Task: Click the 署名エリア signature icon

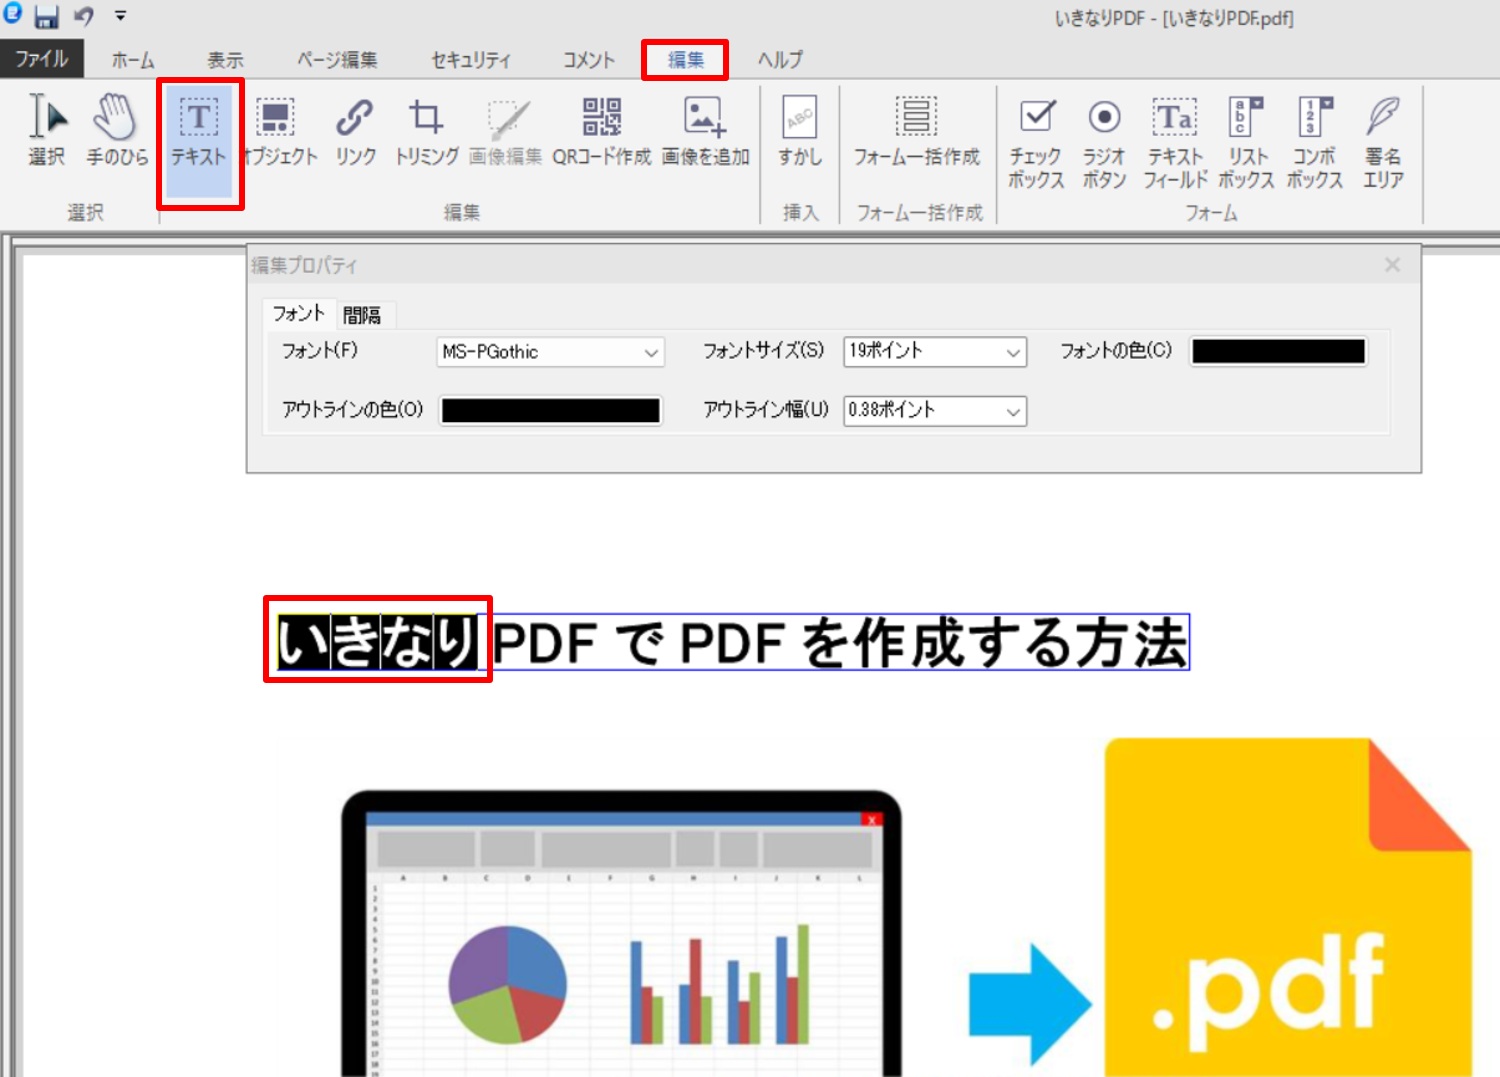Action: [1383, 142]
